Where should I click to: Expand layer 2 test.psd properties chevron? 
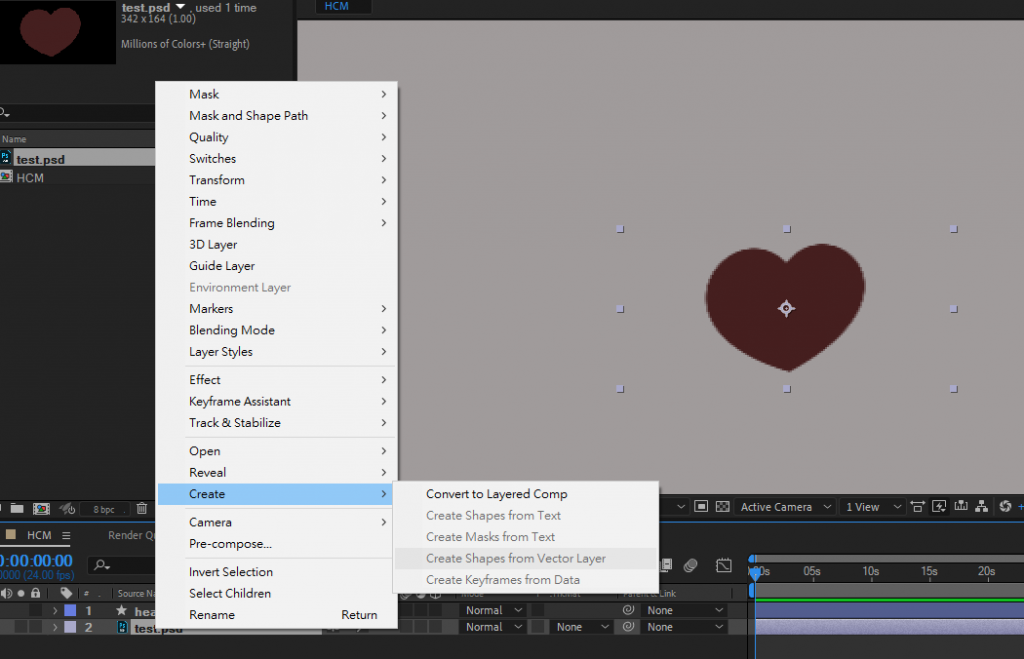[x=55, y=627]
